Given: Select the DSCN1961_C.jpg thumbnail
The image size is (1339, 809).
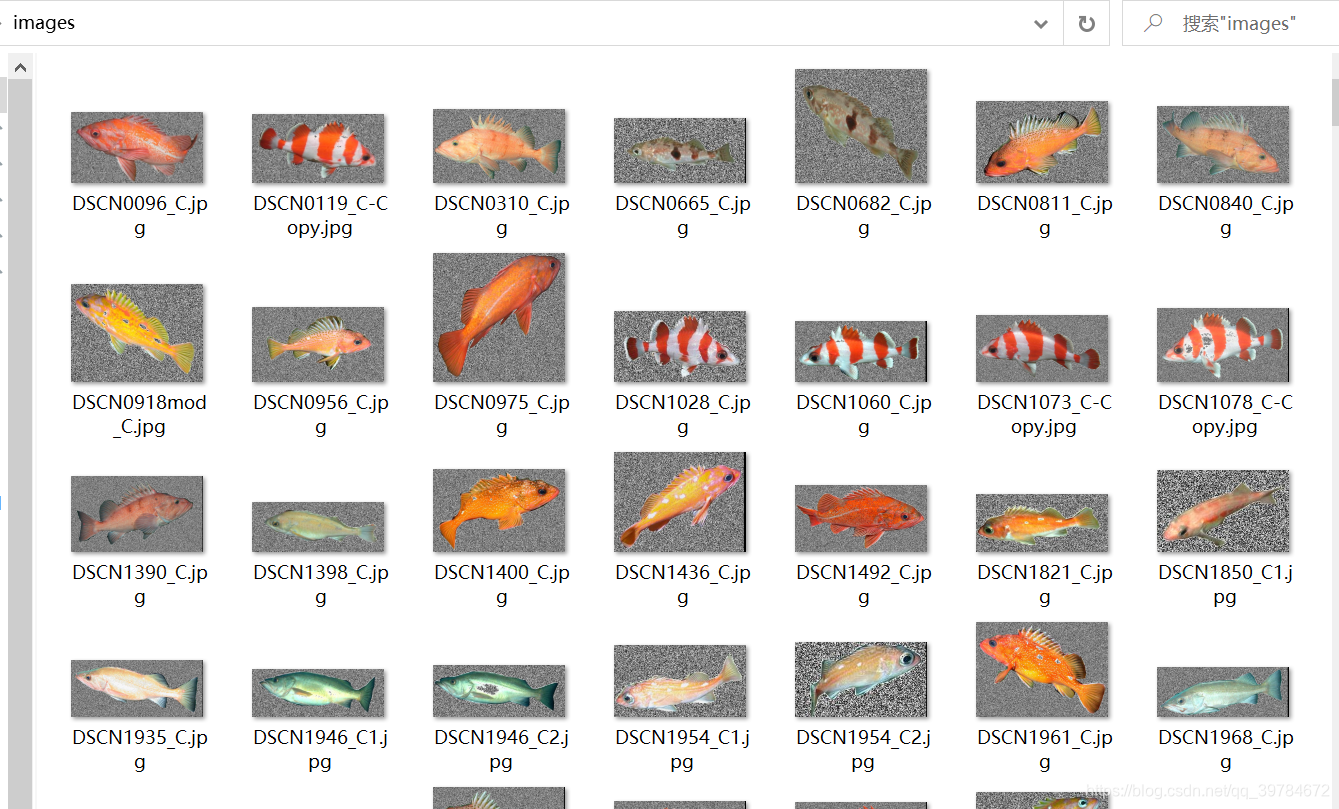Looking at the screenshot, I should (1042, 670).
